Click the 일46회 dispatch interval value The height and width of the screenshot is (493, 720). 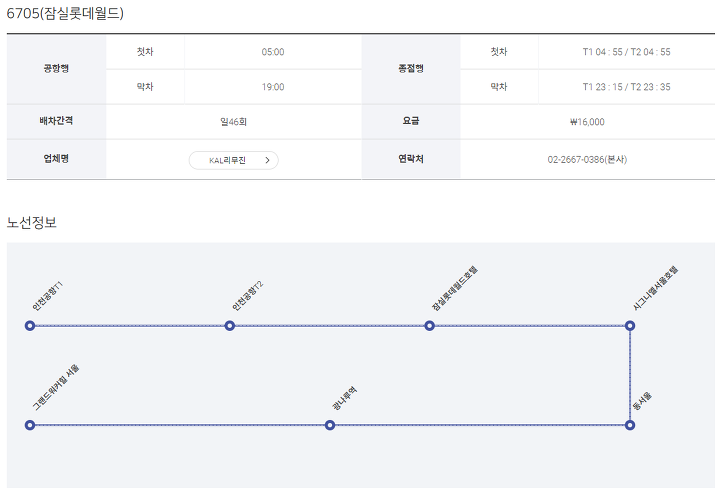233,122
